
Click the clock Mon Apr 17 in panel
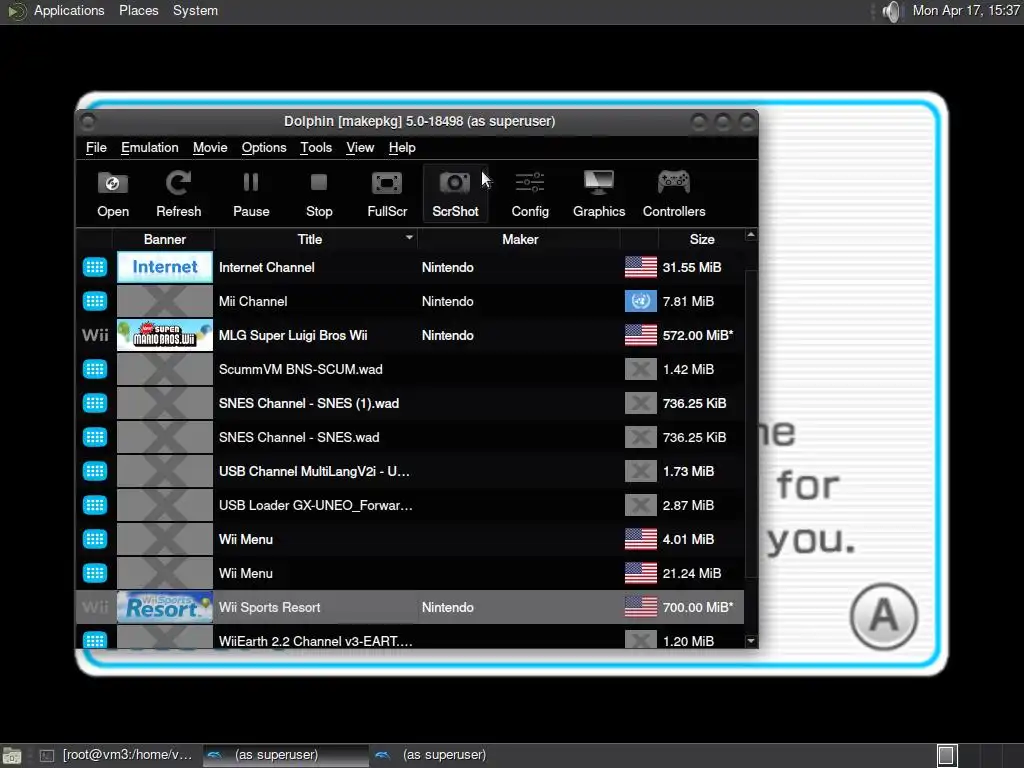[966, 10]
